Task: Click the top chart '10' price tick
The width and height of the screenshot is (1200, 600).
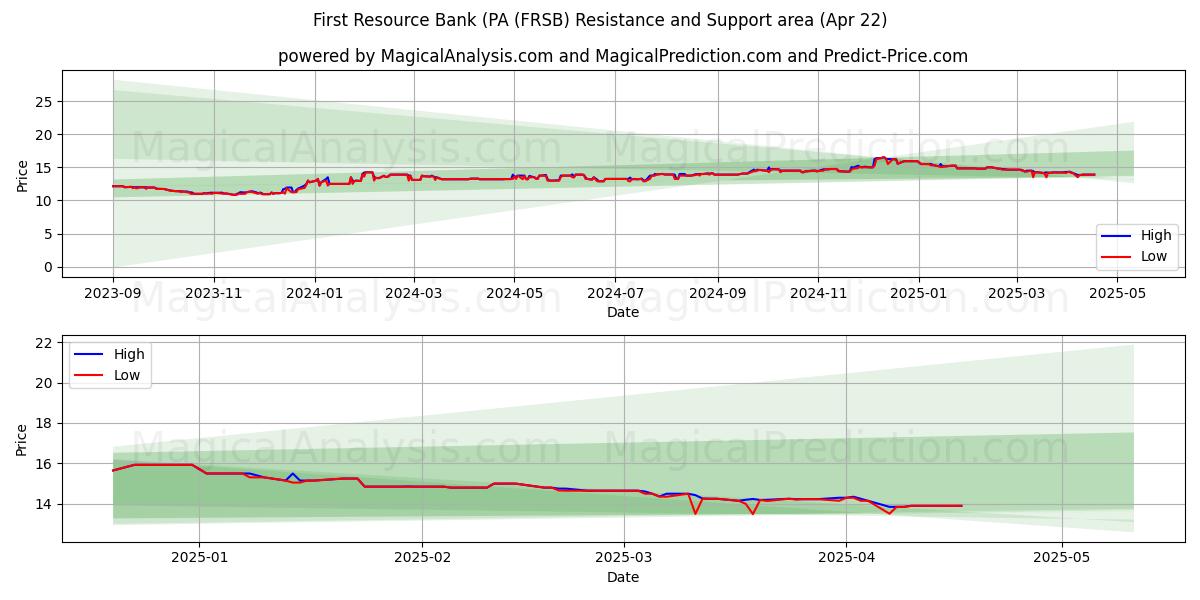Action: point(45,201)
